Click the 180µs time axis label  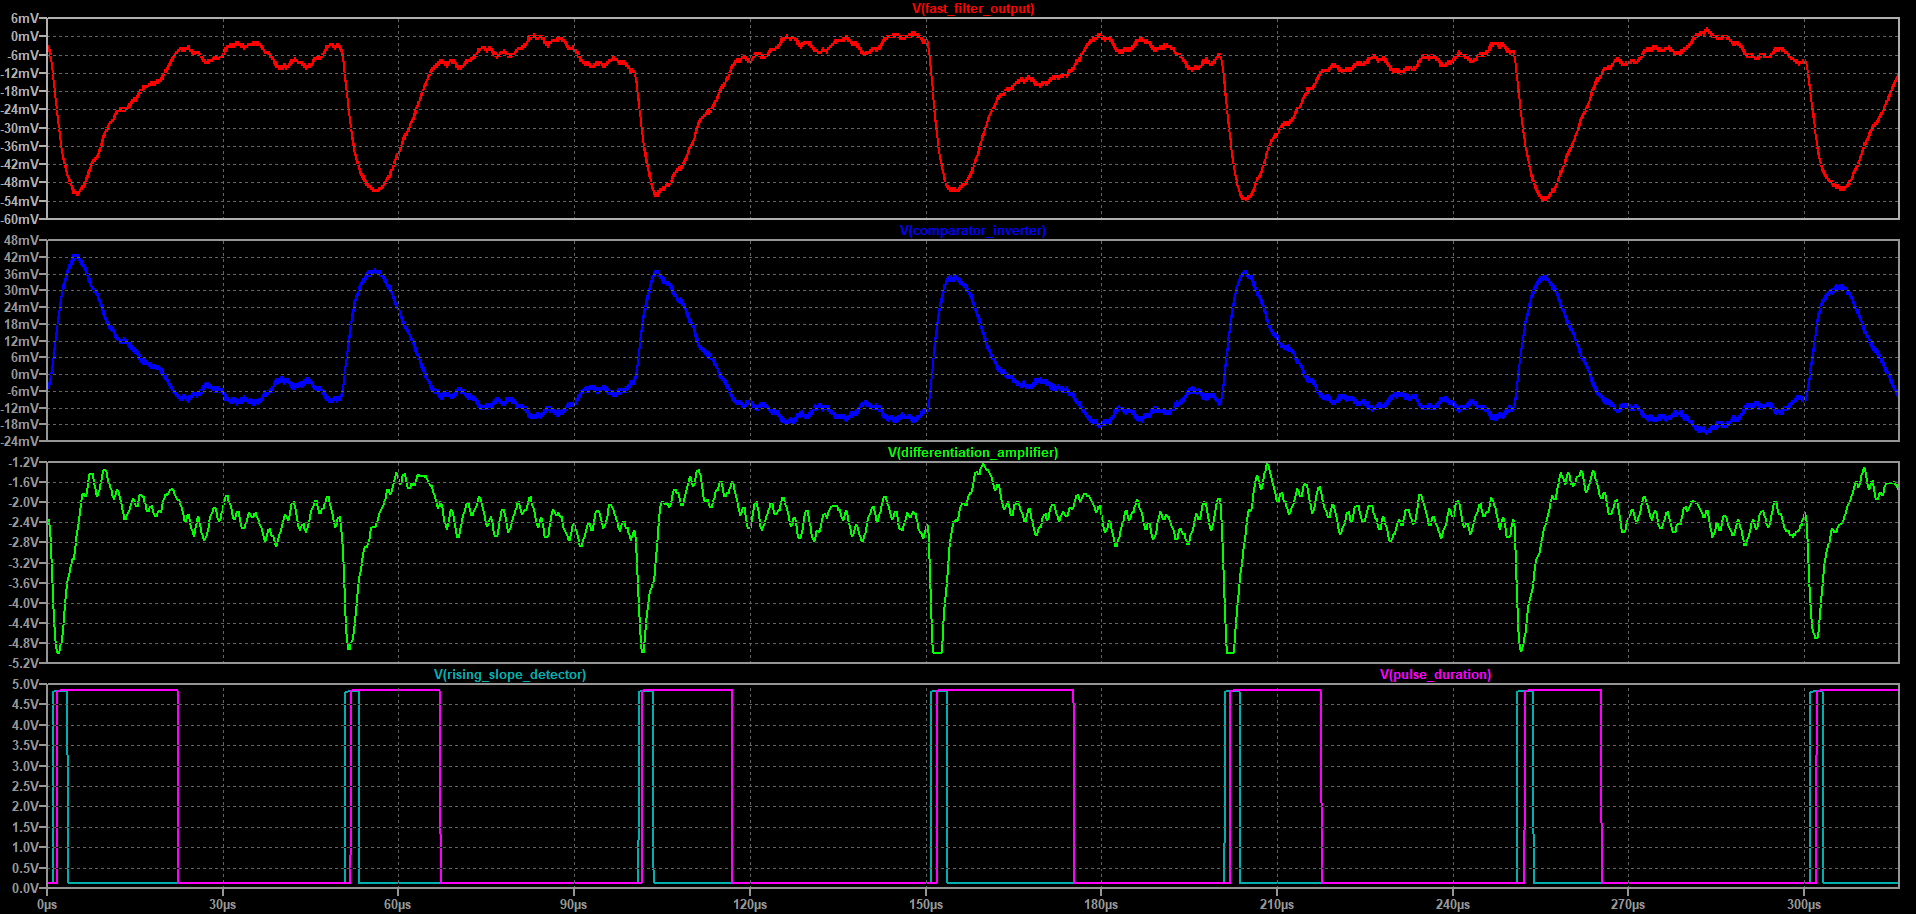(1101, 905)
